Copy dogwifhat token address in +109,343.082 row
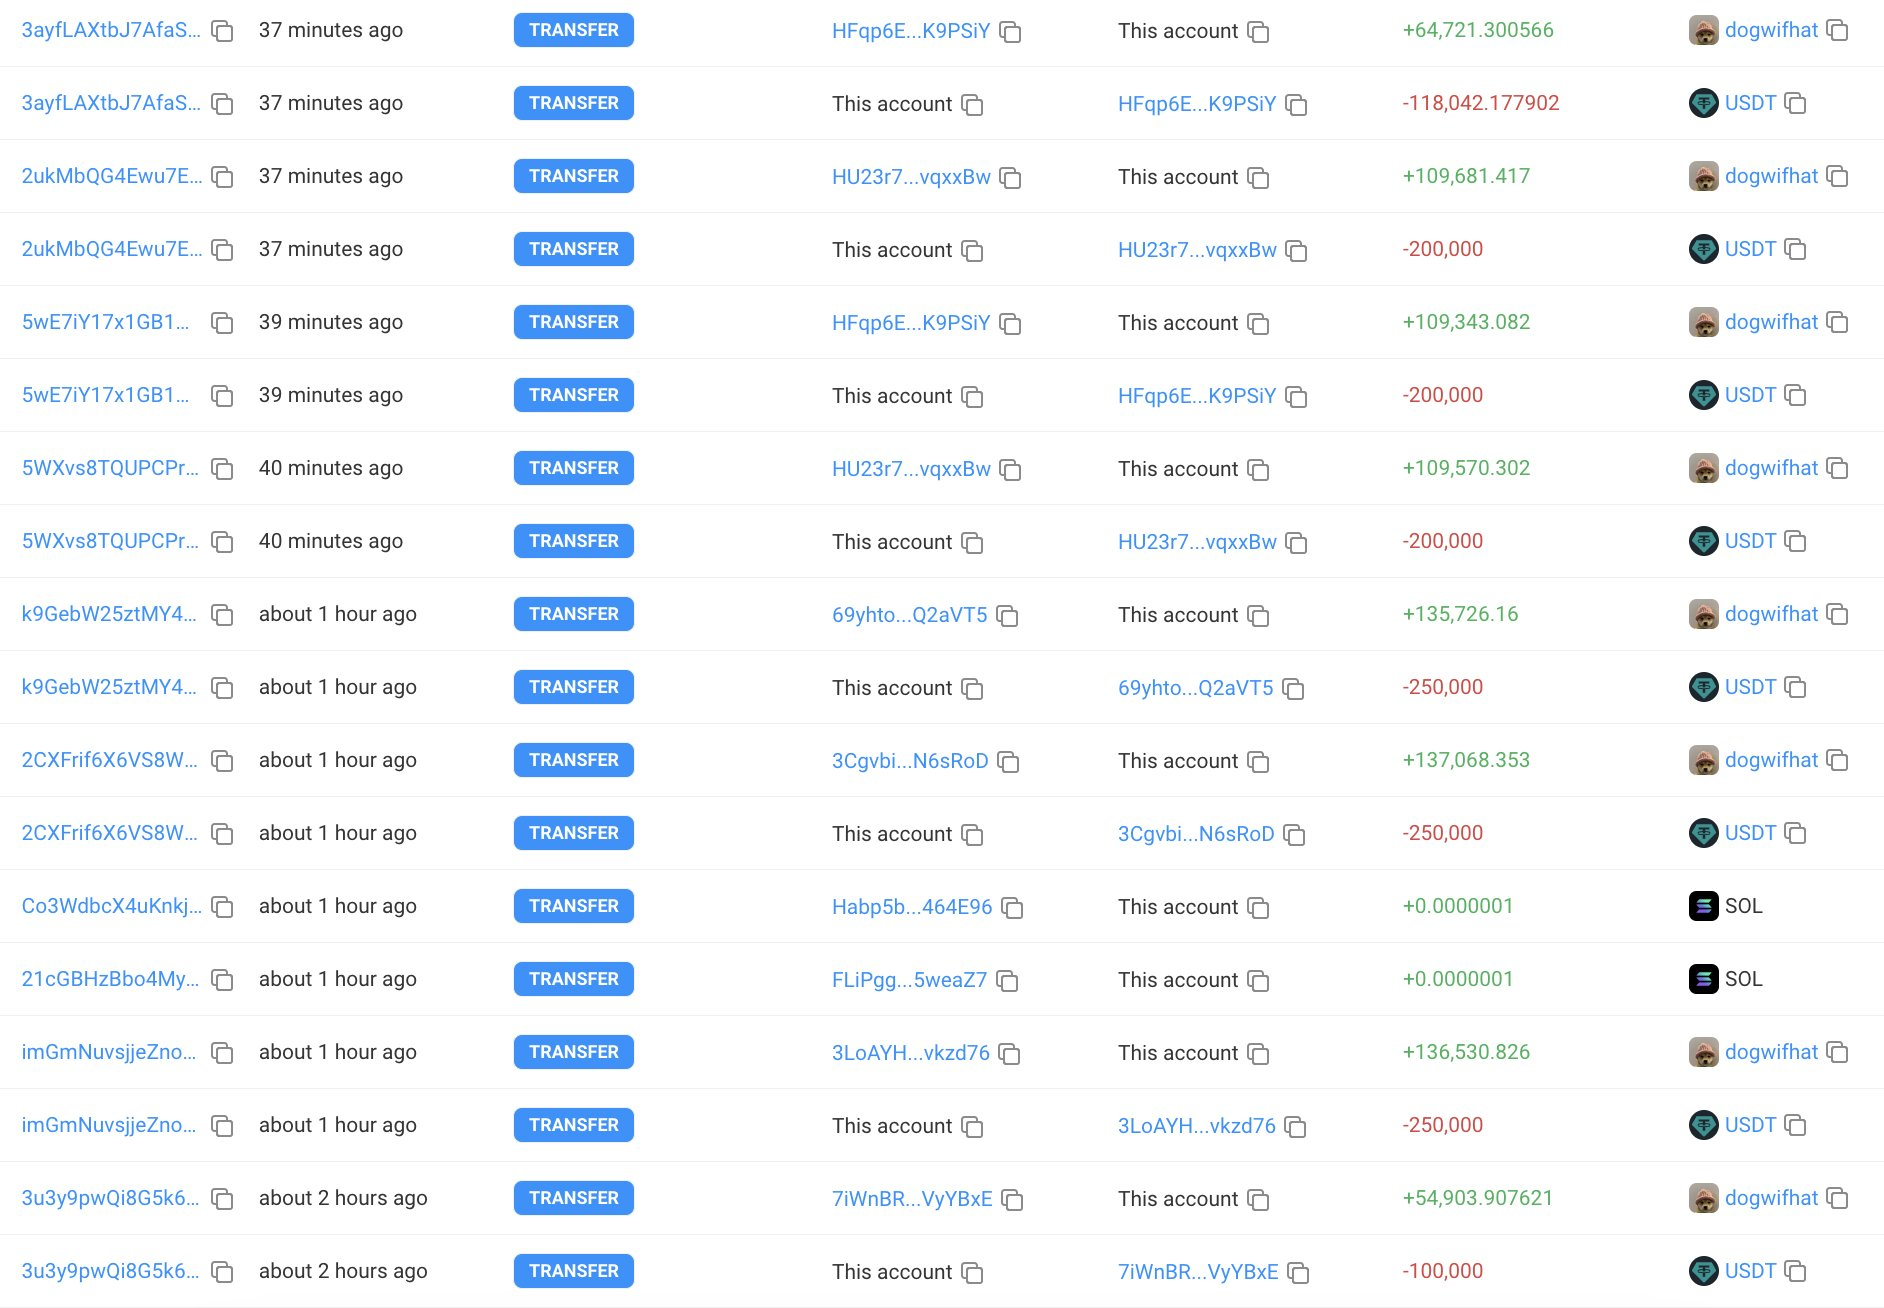 tap(1837, 323)
